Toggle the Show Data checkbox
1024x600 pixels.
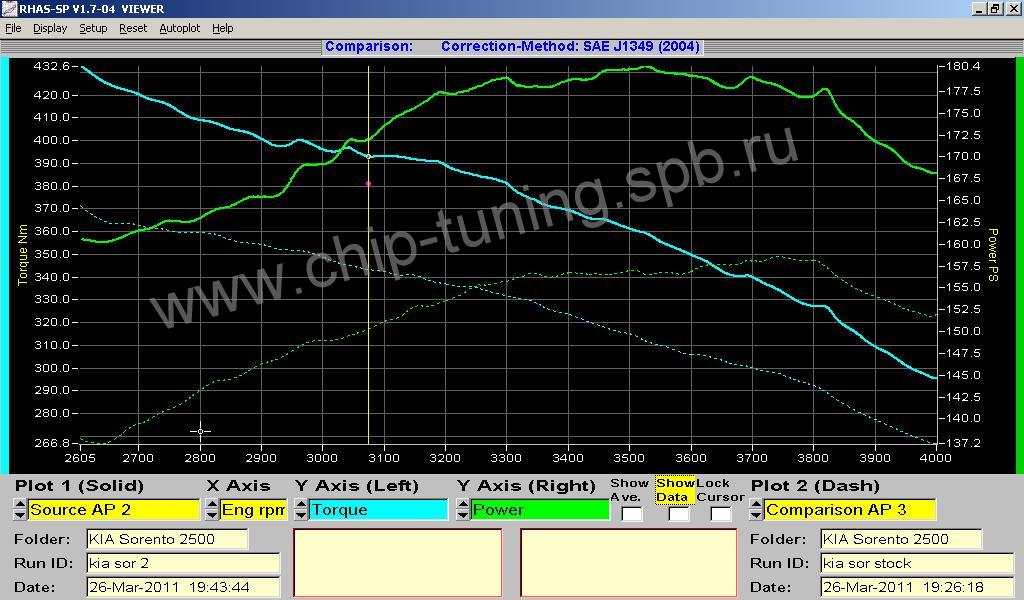678,514
